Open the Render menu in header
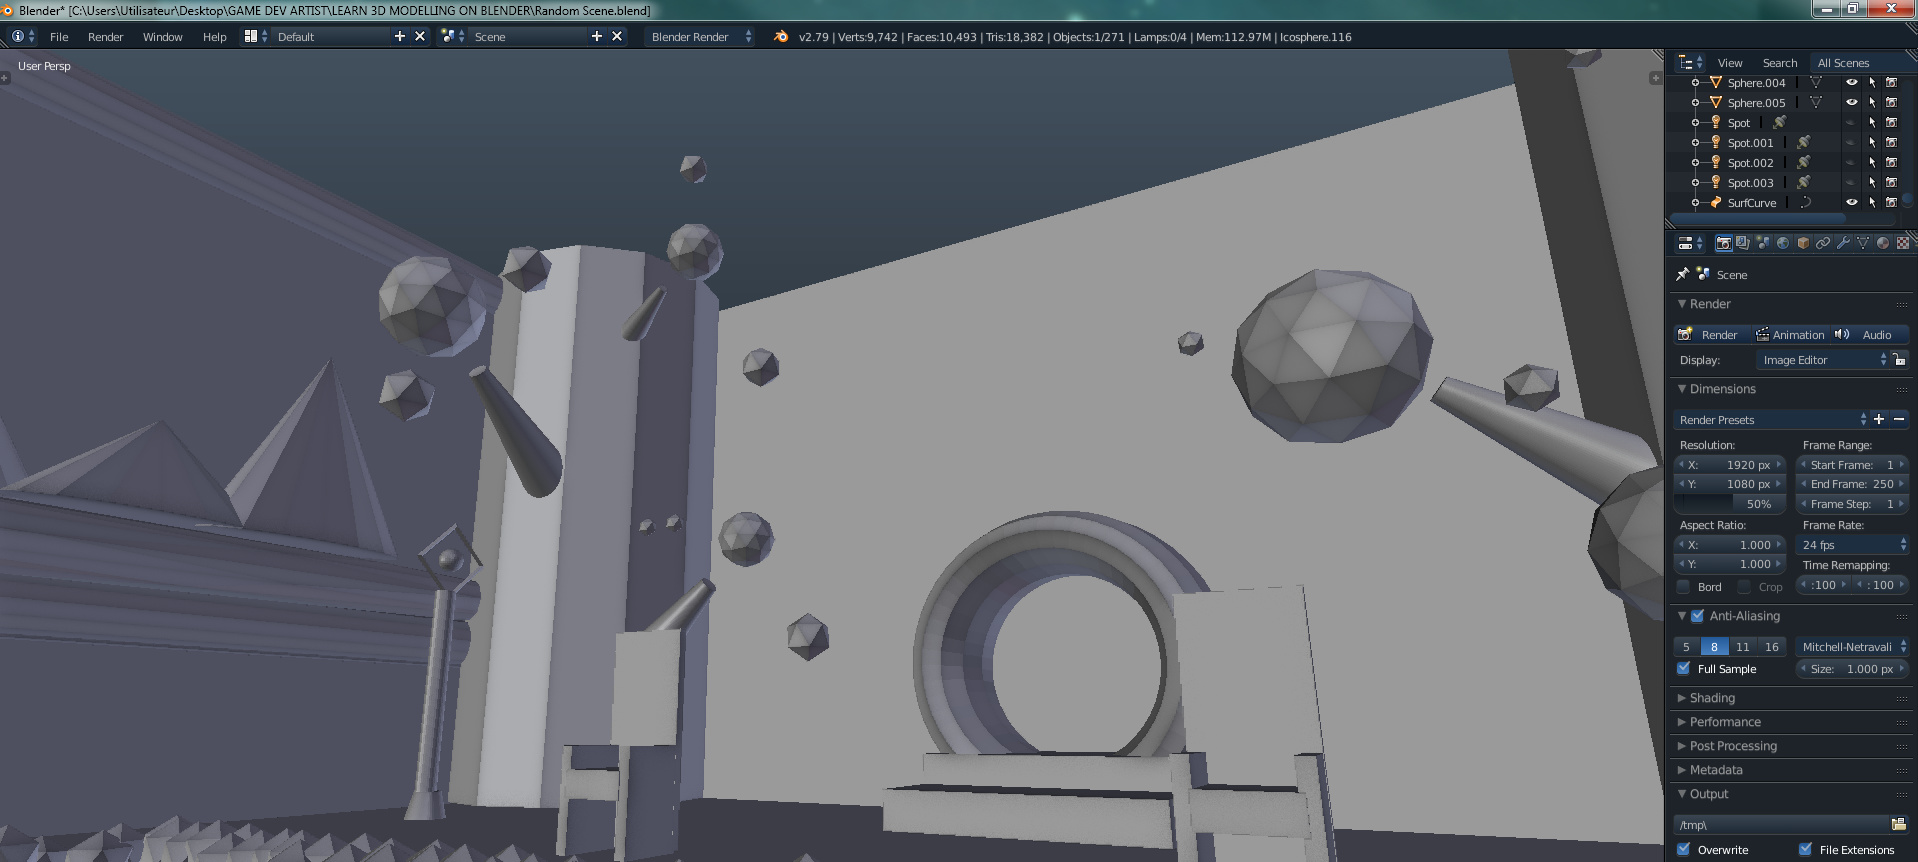This screenshot has width=1918, height=862. click(x=105, y=36)
